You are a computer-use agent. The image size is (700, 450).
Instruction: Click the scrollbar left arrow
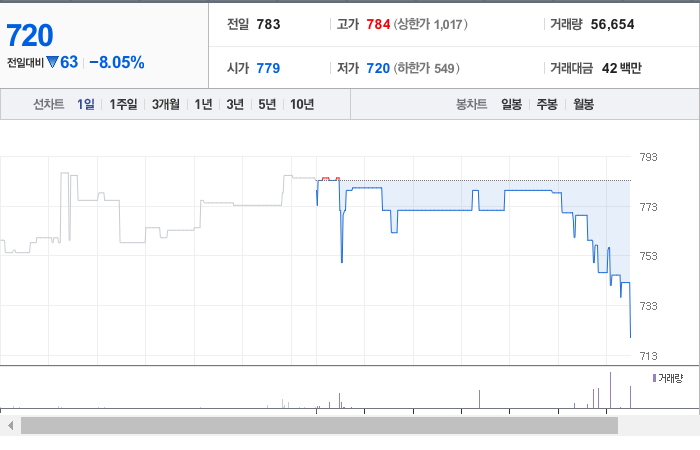(x=10, y=425)
